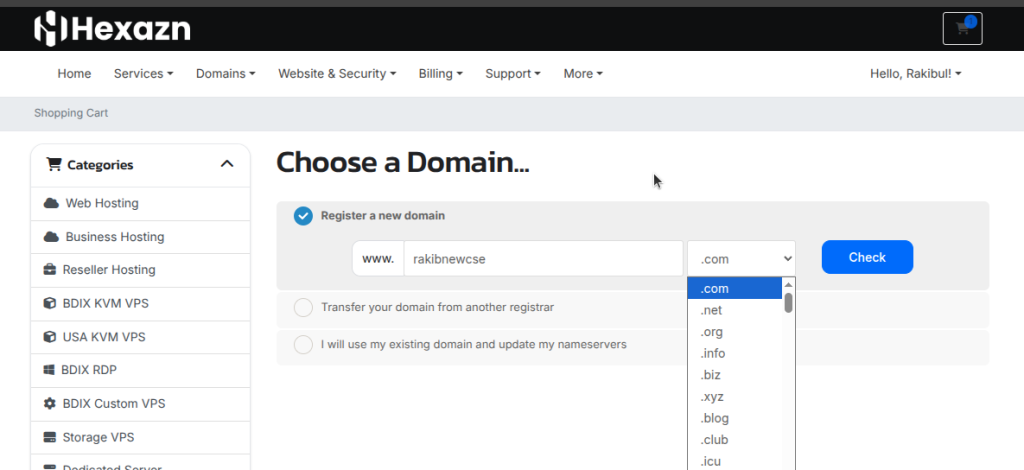1024x470 pixels.
Task: Choose .biz in the extension list
Action: tap(735, 375)
